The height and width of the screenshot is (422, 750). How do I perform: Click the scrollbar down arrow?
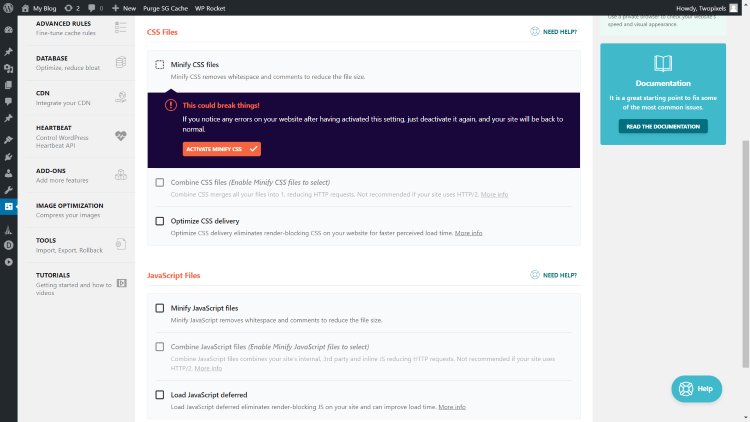tap(746, 418)
